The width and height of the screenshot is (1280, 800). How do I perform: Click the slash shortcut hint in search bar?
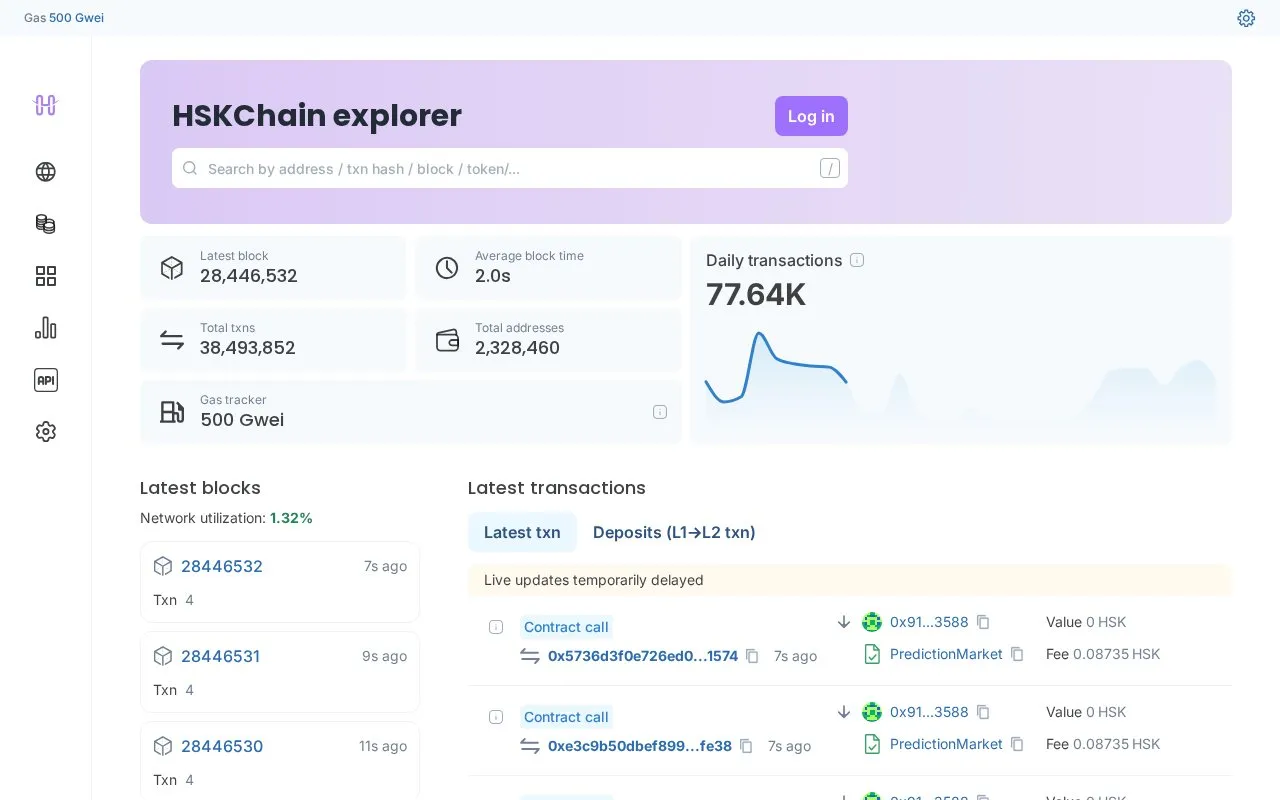coord(830,168)
